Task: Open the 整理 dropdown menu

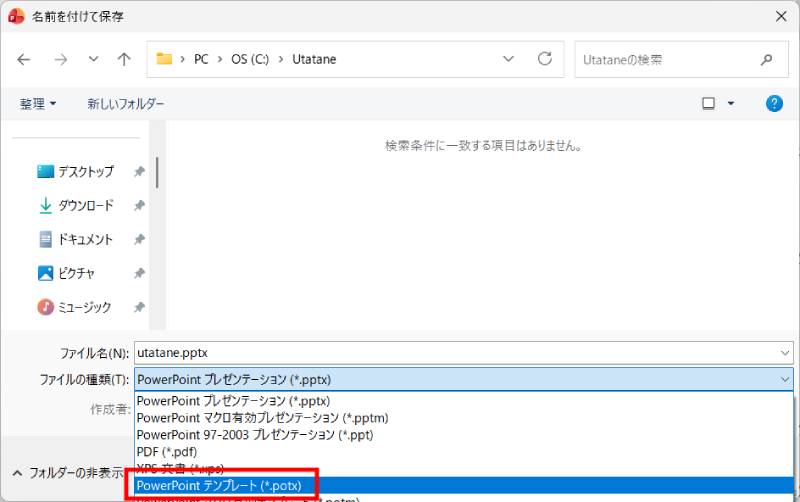Action: [38, 103]
